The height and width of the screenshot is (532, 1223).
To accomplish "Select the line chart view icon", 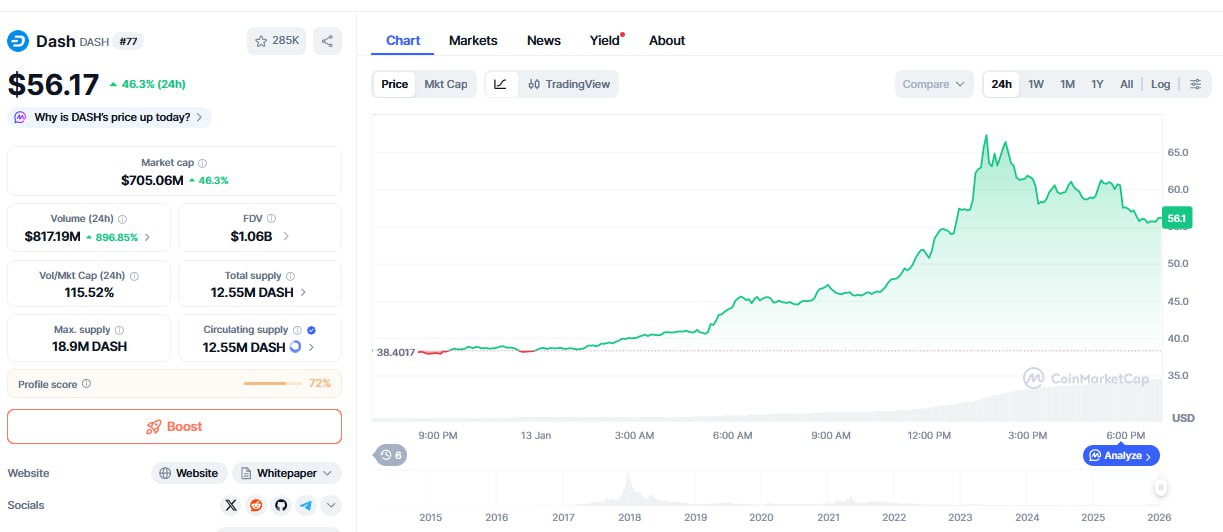I will (x=501, y=84).
